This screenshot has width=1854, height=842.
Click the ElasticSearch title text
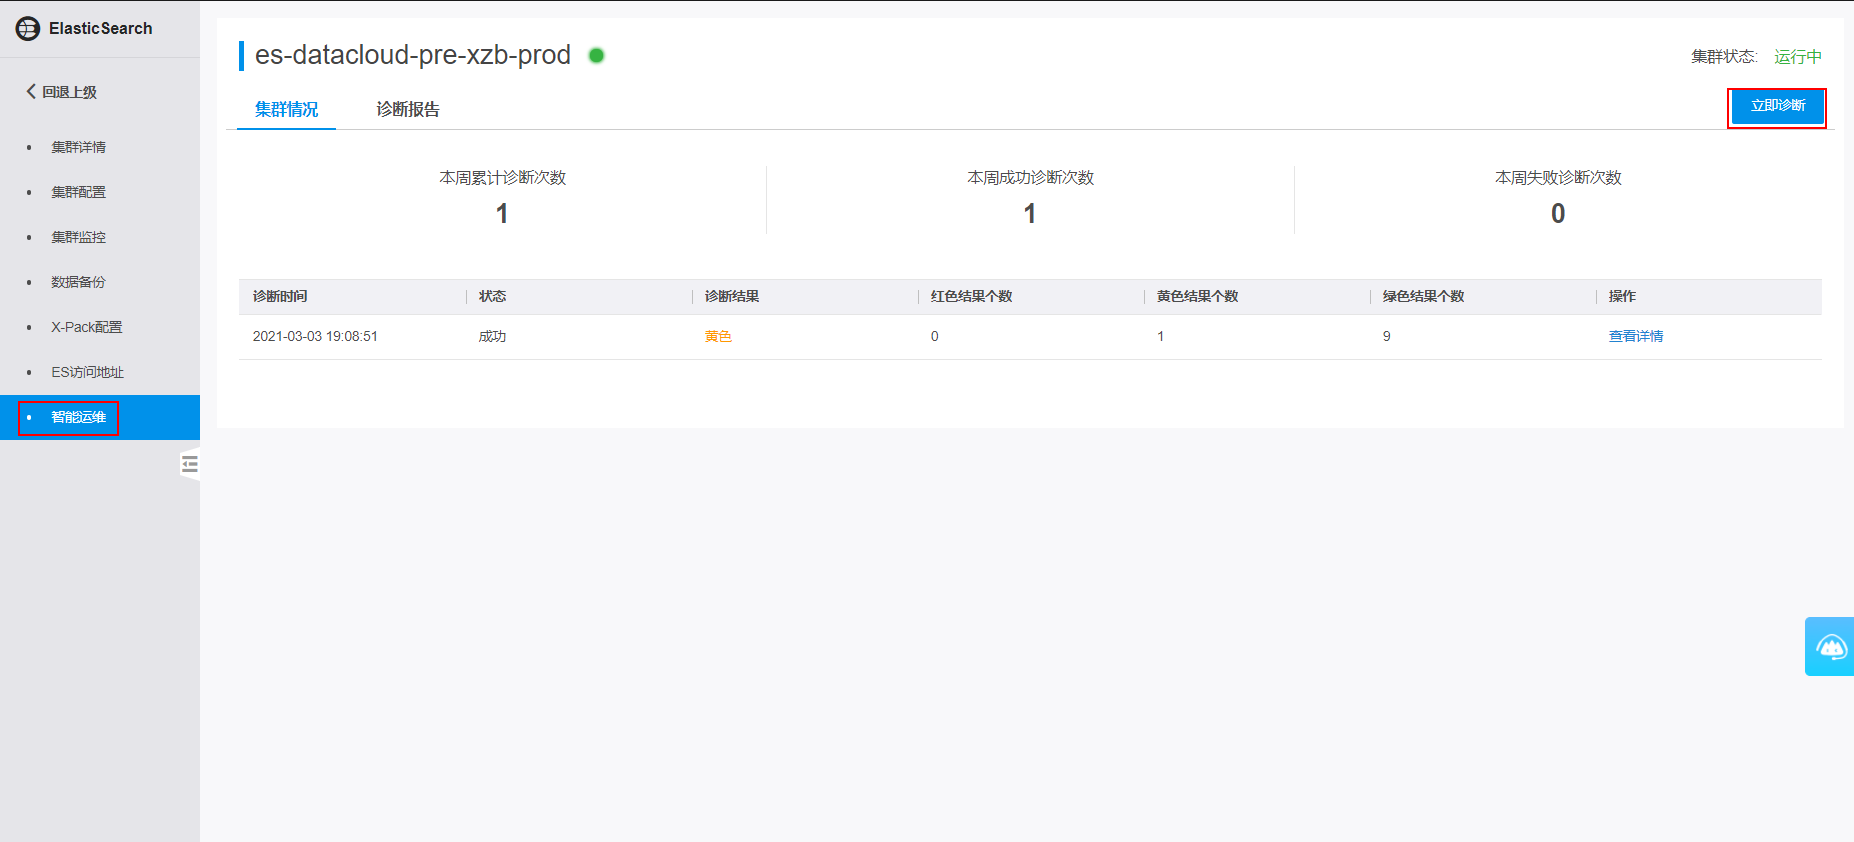(x=101, y=29)
